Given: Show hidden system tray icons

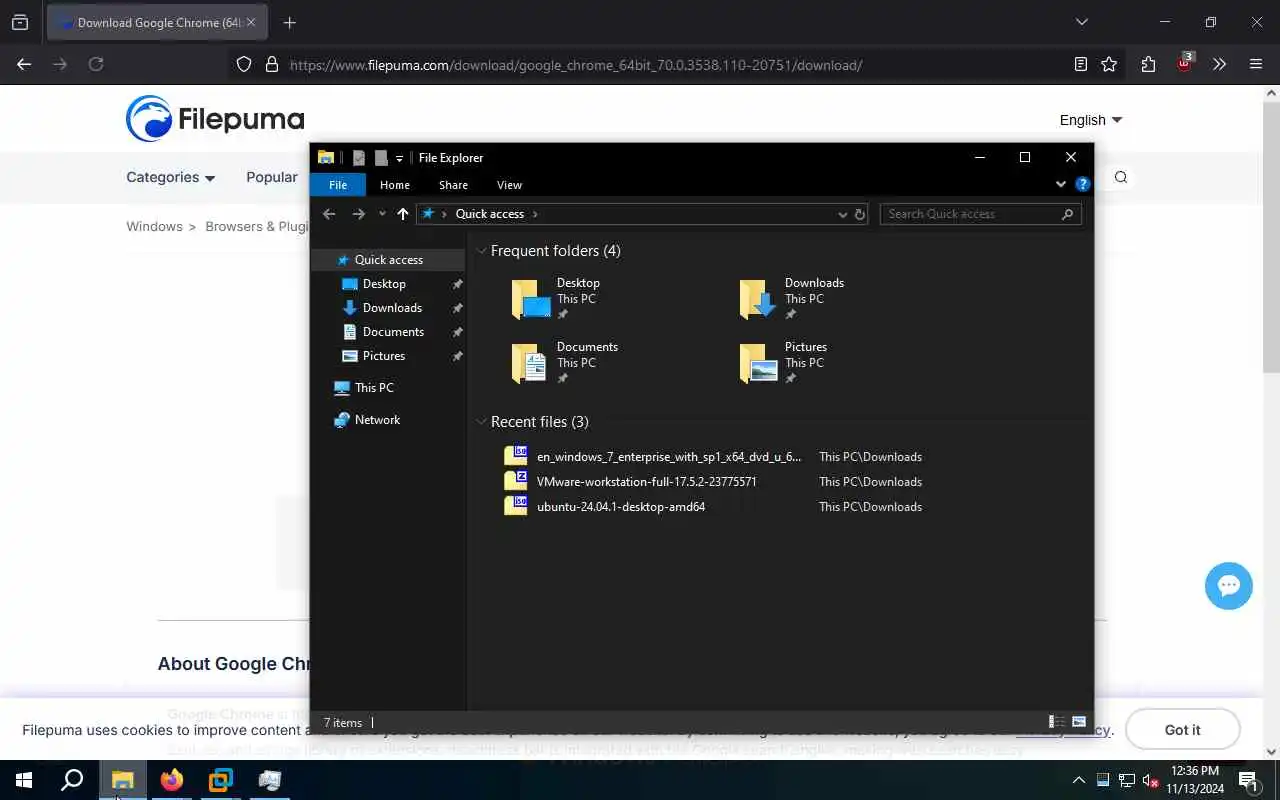Looking at the screenshot, I should pyautogui.click(x=1079, y=780).
